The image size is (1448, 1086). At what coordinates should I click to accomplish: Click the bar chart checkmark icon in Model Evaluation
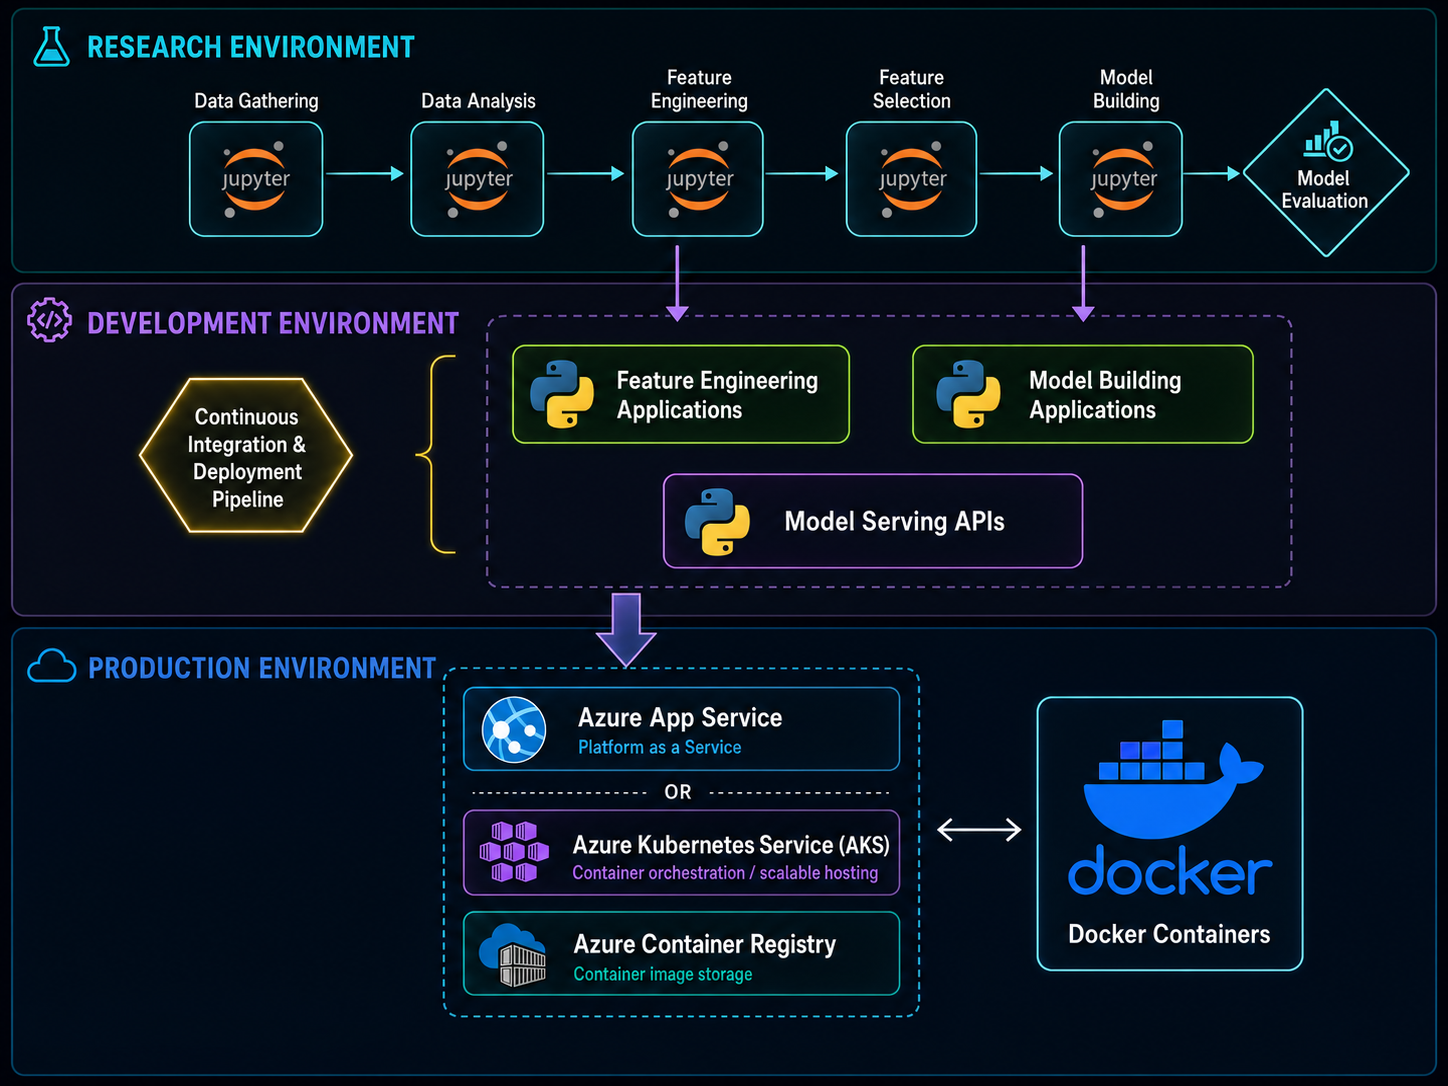pos(1328,142)
